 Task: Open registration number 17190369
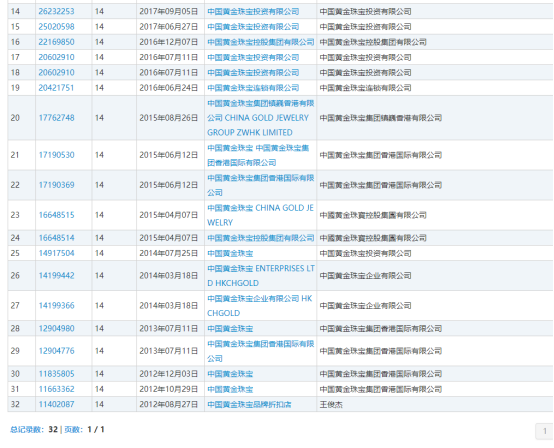pos(56,185)
